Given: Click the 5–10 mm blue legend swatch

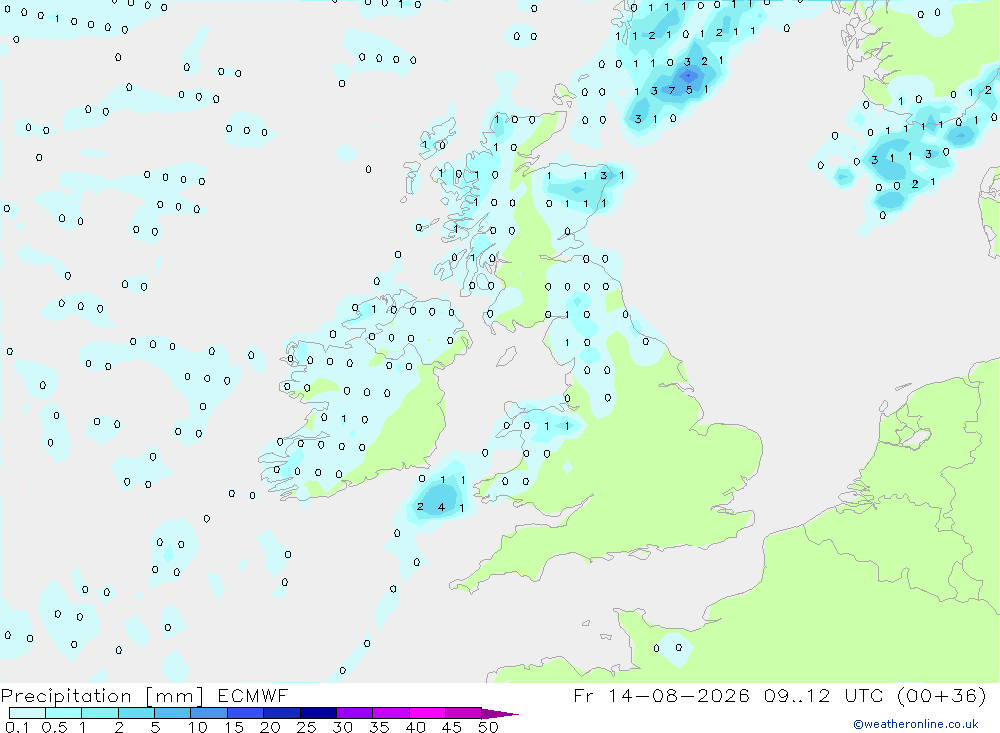Looking at the screenshot, I should (172, 713).
